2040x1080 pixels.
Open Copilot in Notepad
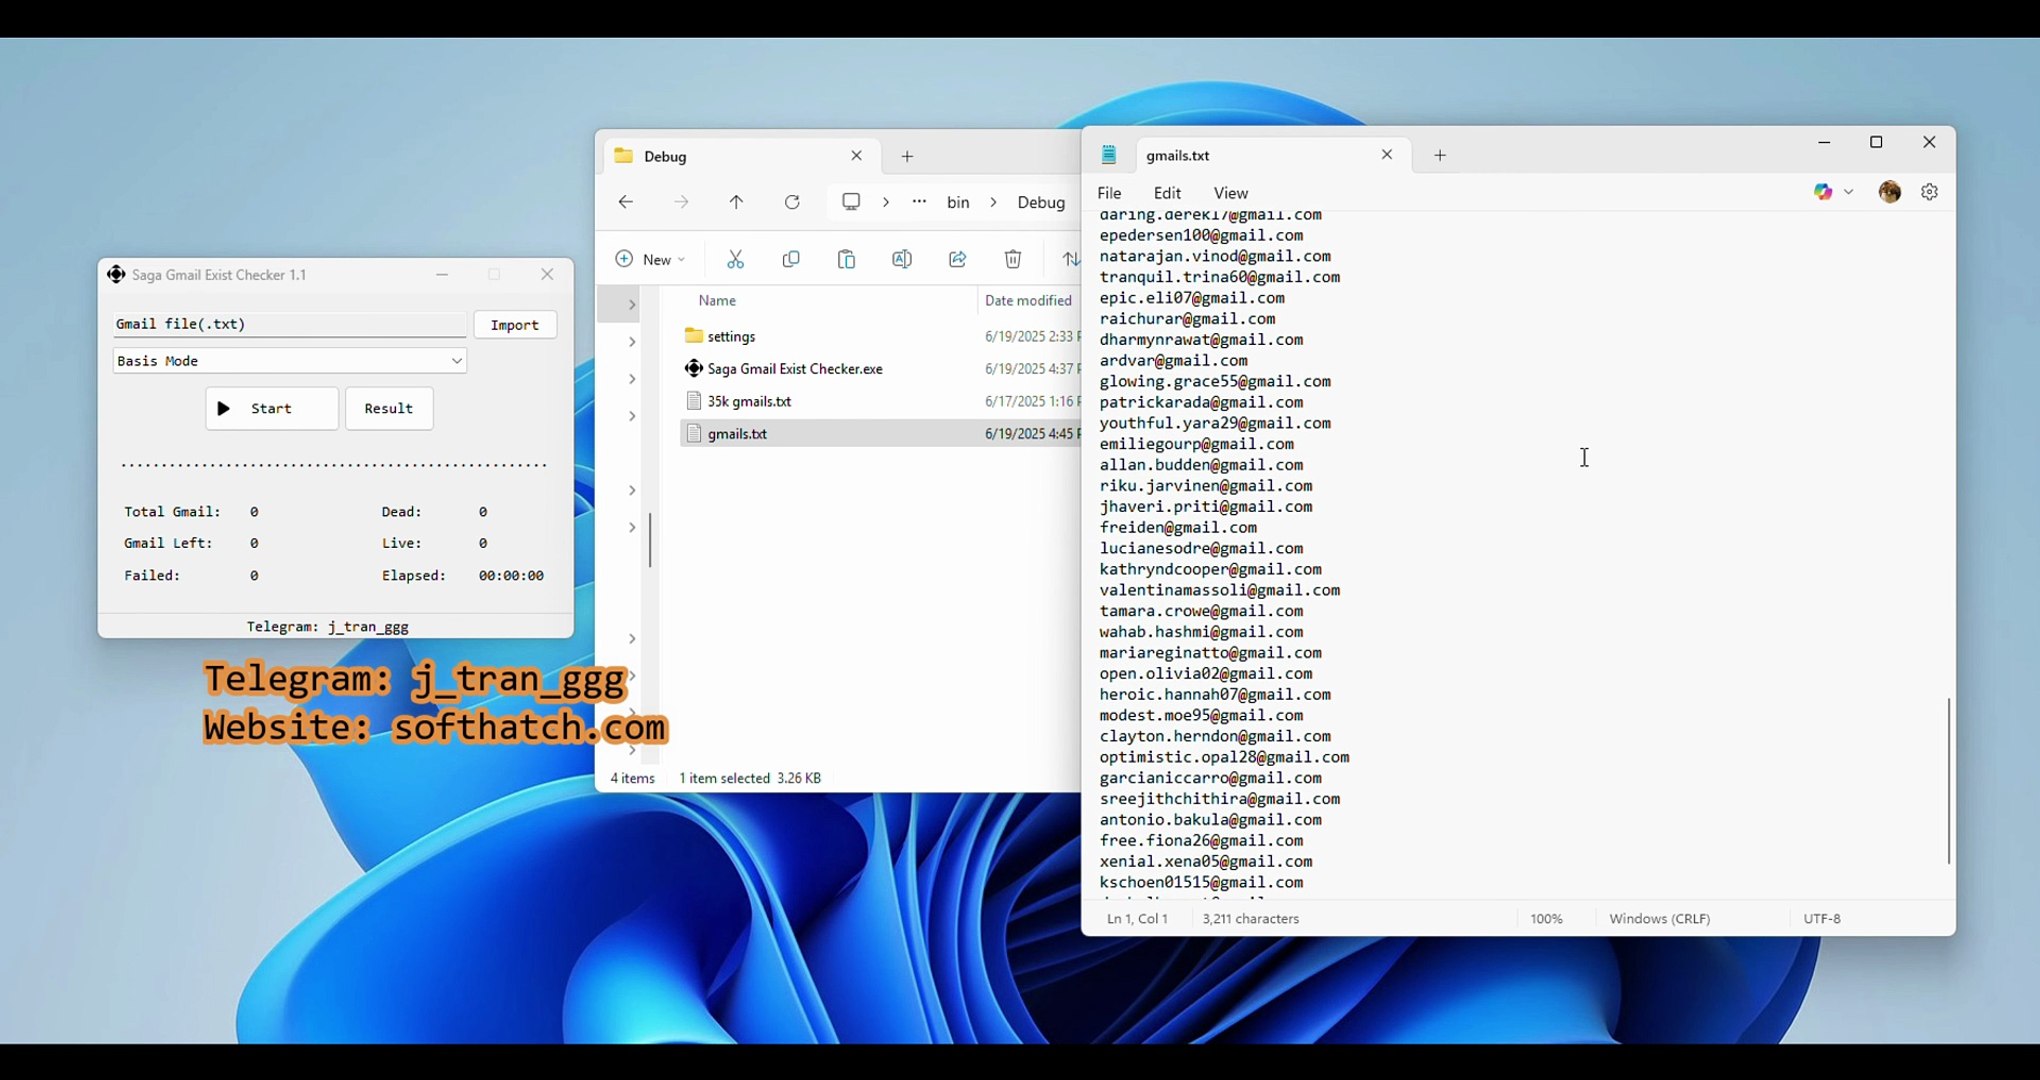click(1824, 192)
